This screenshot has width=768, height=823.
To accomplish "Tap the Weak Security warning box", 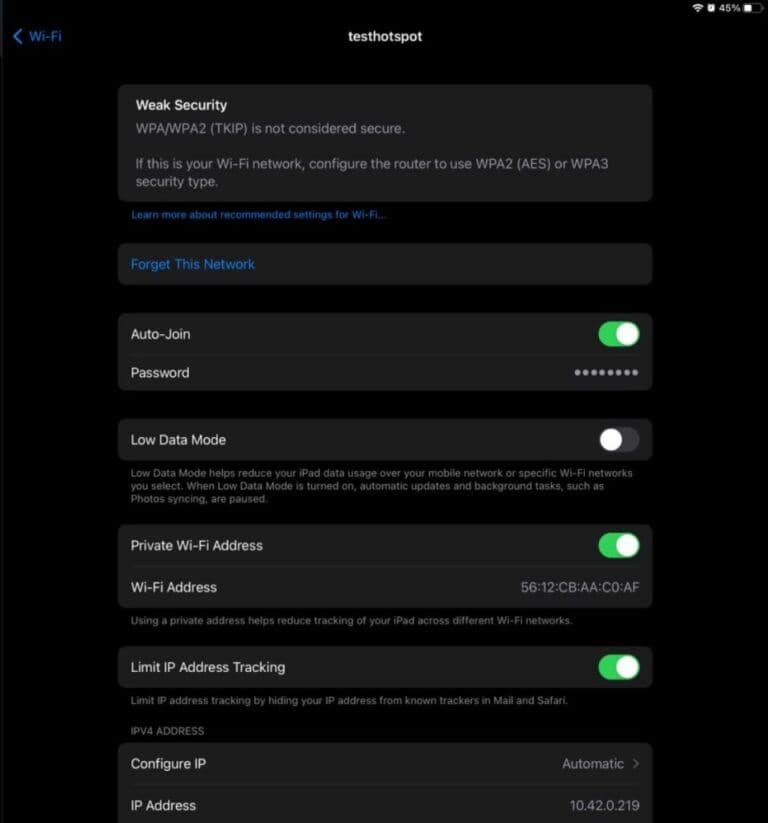I will 385,143.
